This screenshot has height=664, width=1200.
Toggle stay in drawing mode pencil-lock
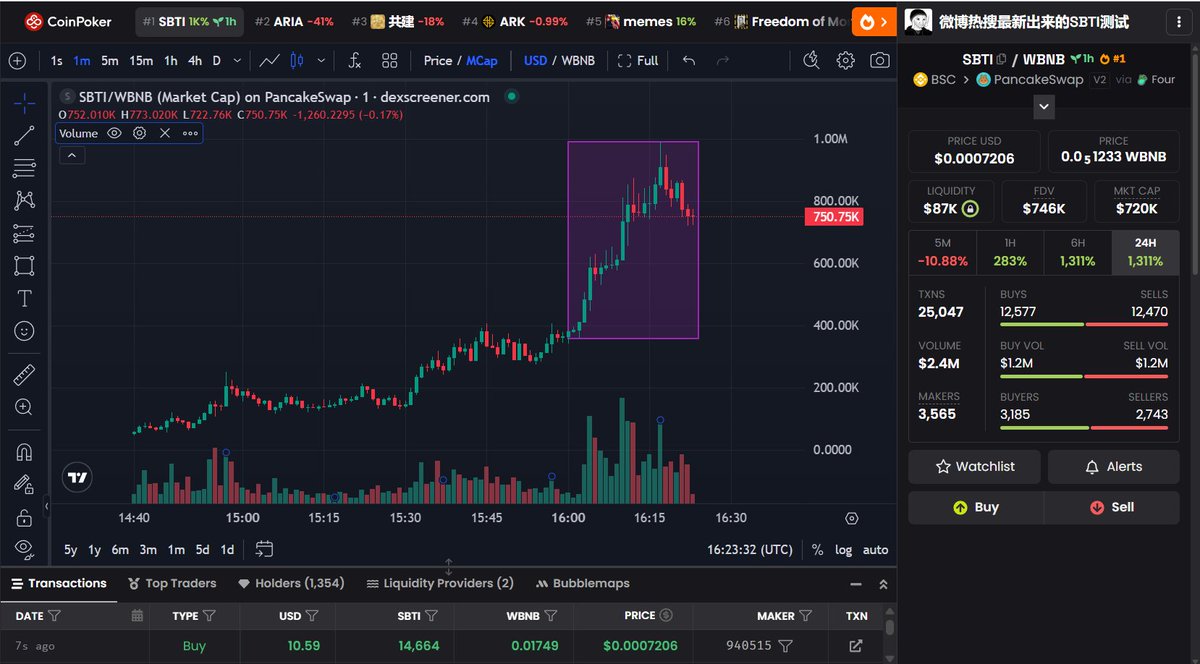(24, 484)
